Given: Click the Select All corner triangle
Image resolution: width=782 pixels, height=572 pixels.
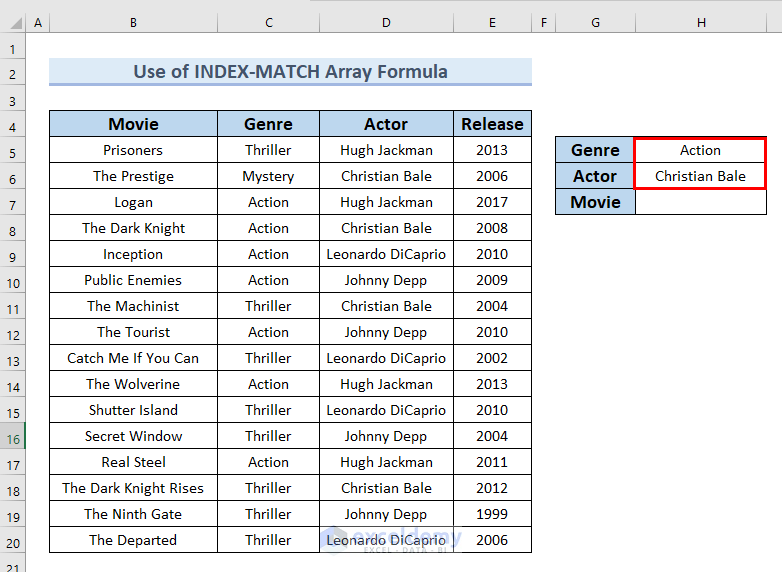Looking at the screenshot, I should click(x=12, y=22).
